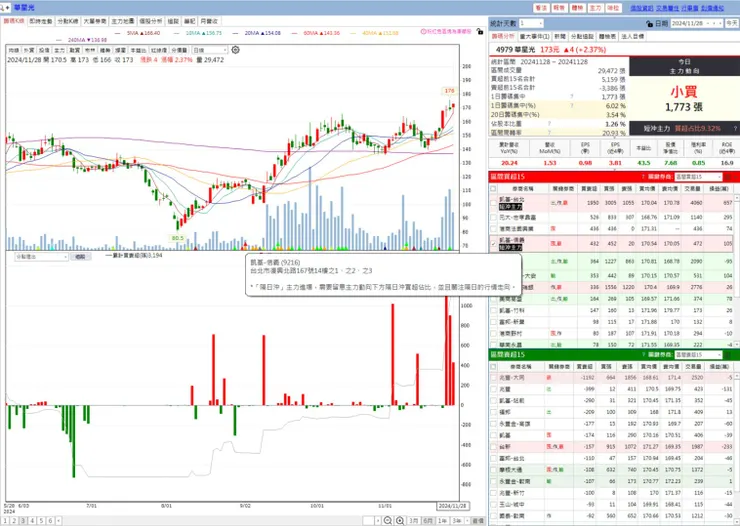740x526 pixels.
Task: Toggle 外資 chart indicator button
Action: pos(29,50)
